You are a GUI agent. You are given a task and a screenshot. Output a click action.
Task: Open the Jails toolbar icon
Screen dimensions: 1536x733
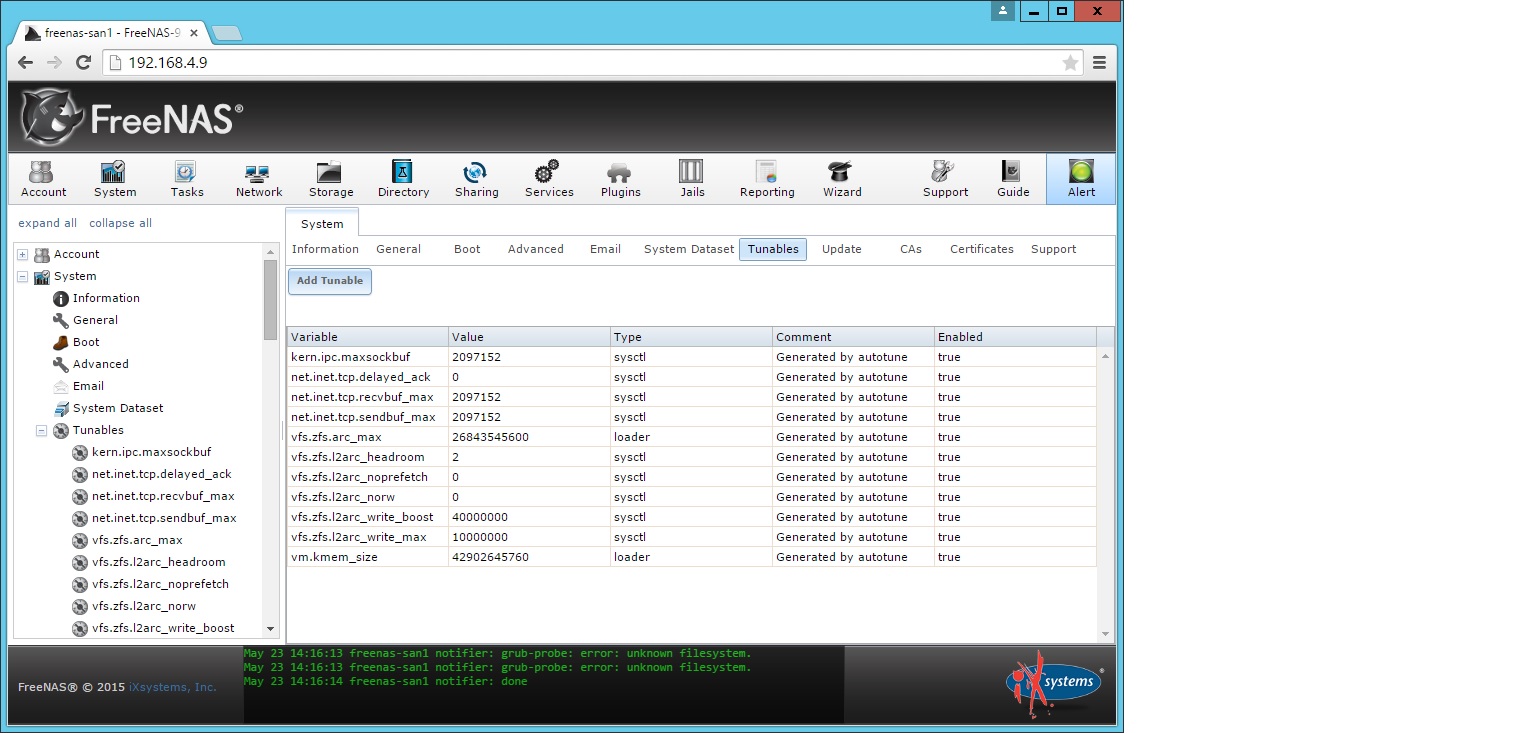click(x=692, y=179)
